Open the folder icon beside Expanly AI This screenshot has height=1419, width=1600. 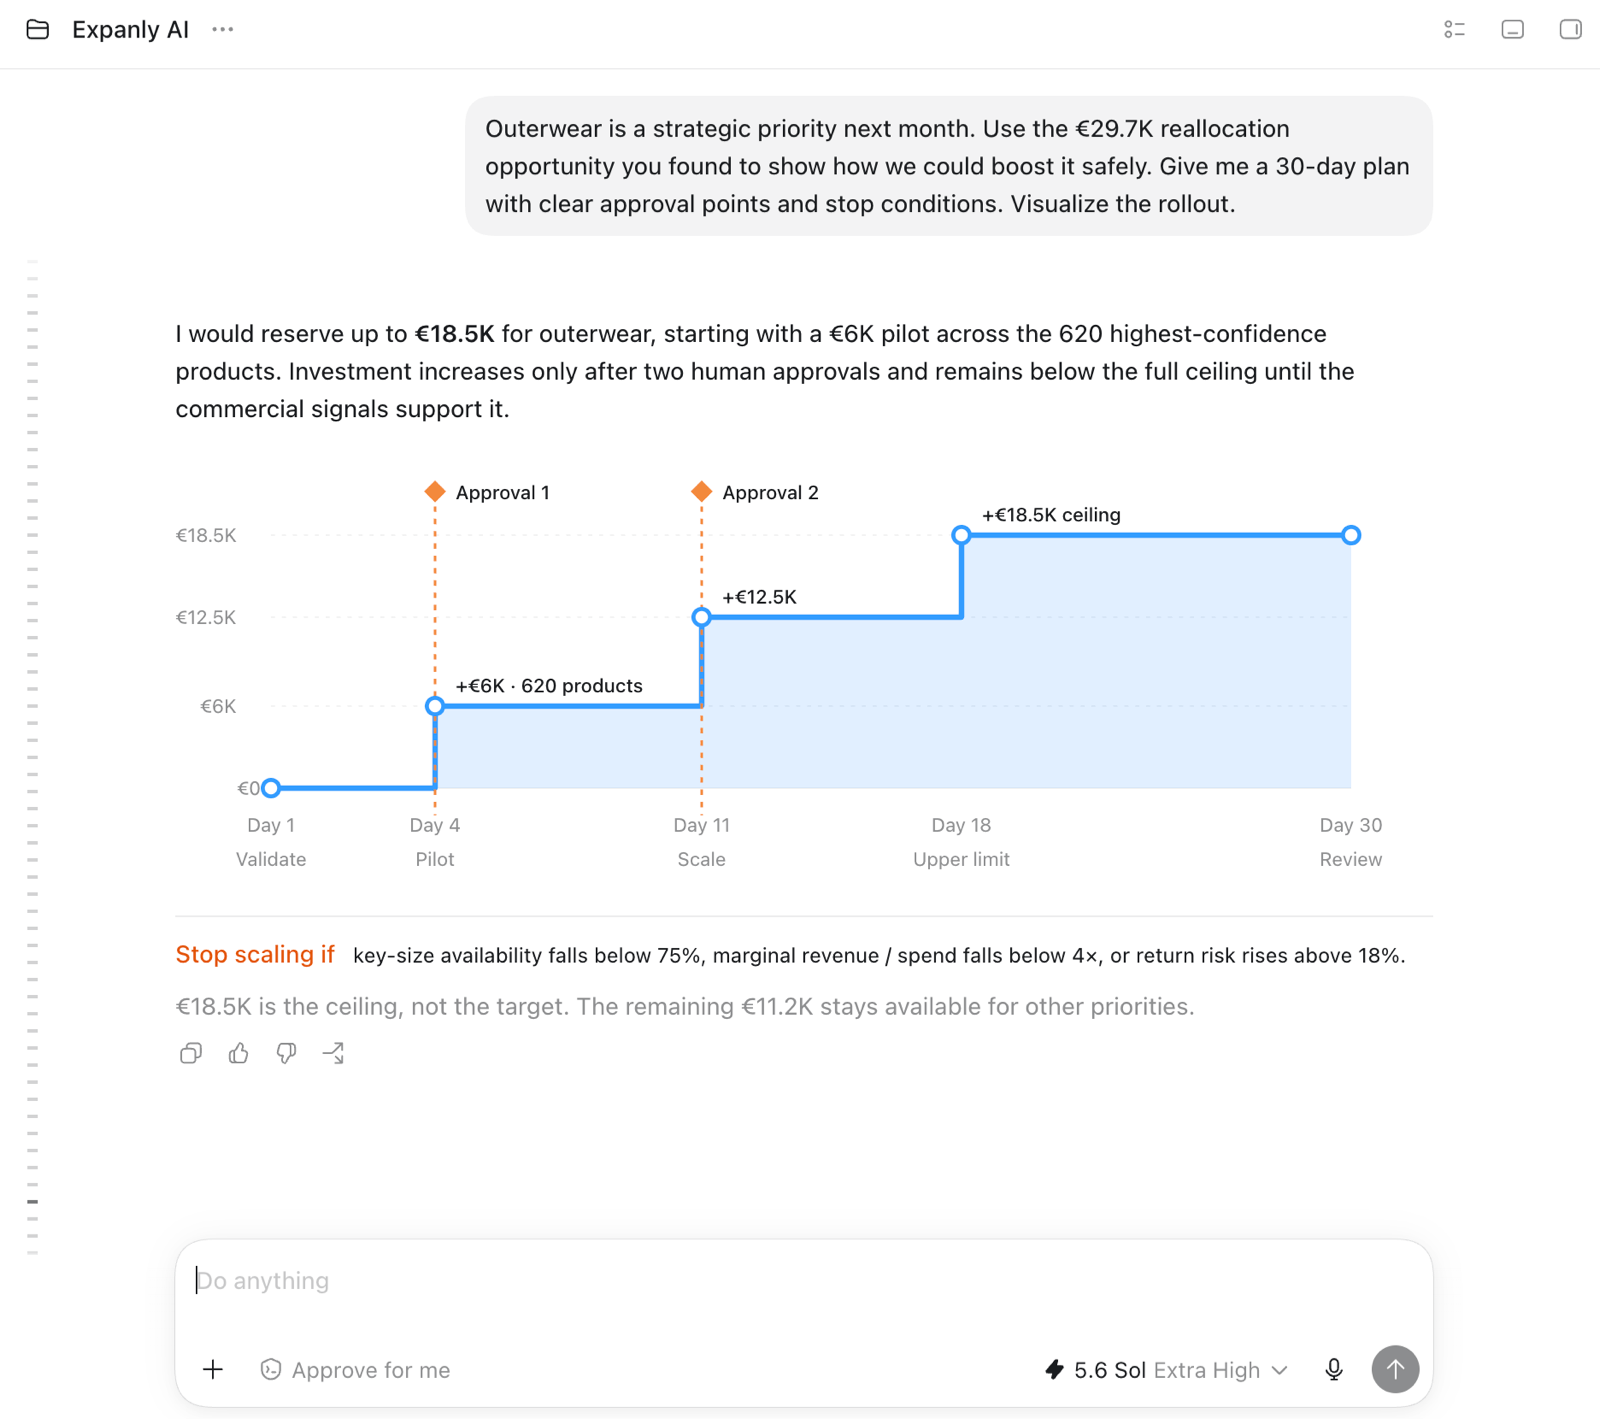coord(38,30)
